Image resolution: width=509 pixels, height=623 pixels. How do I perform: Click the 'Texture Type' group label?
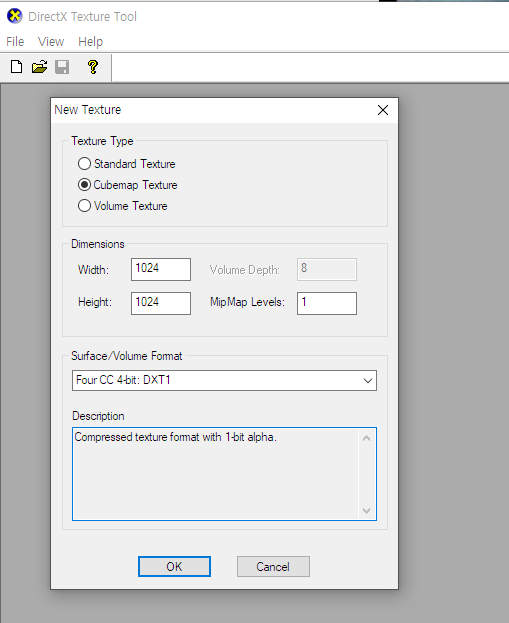tap(103, 141)
